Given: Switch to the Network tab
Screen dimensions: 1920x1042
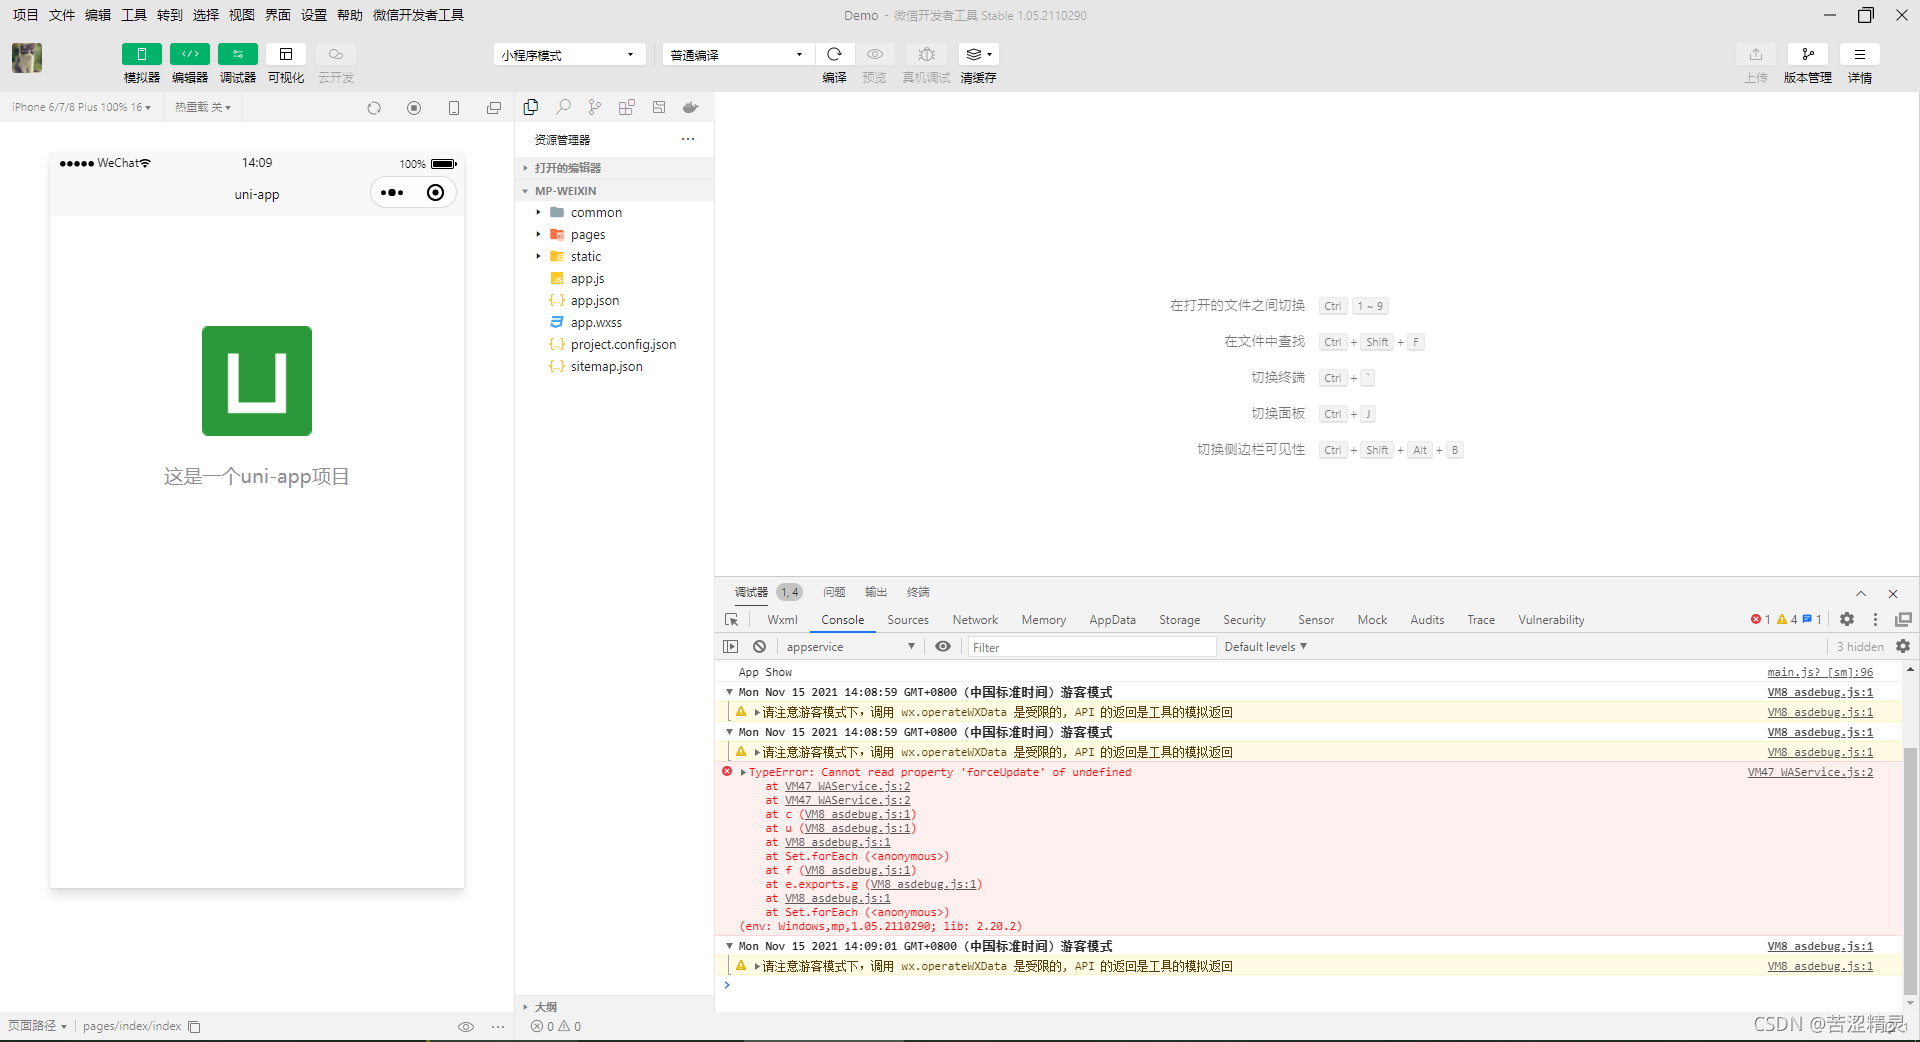Looking at the screenshot, I should [975, 620].
